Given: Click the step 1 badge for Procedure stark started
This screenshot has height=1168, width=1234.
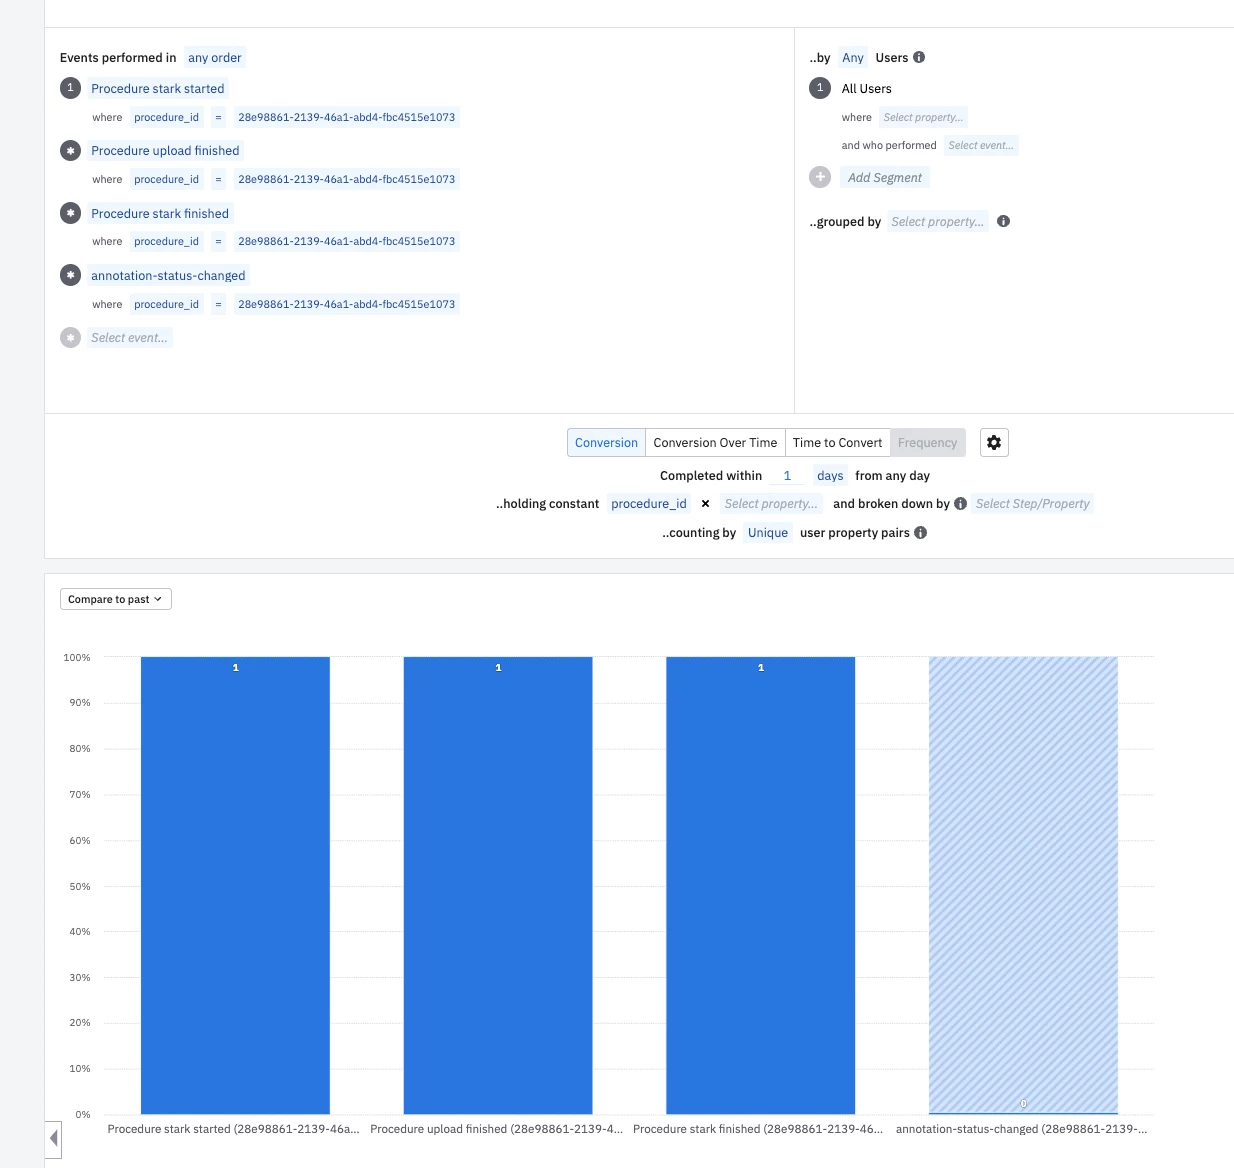Looking at the screenshot, I should [x=70, y=88].
